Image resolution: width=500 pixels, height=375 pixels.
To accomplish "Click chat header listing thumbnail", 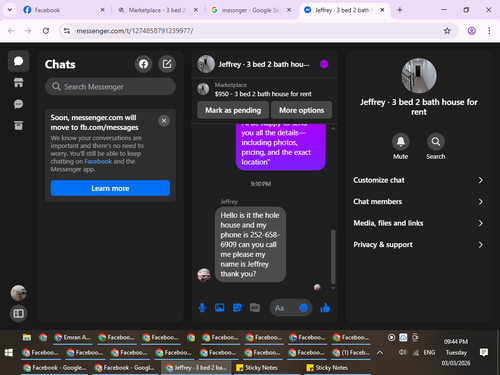I will [x=206, y=64].
